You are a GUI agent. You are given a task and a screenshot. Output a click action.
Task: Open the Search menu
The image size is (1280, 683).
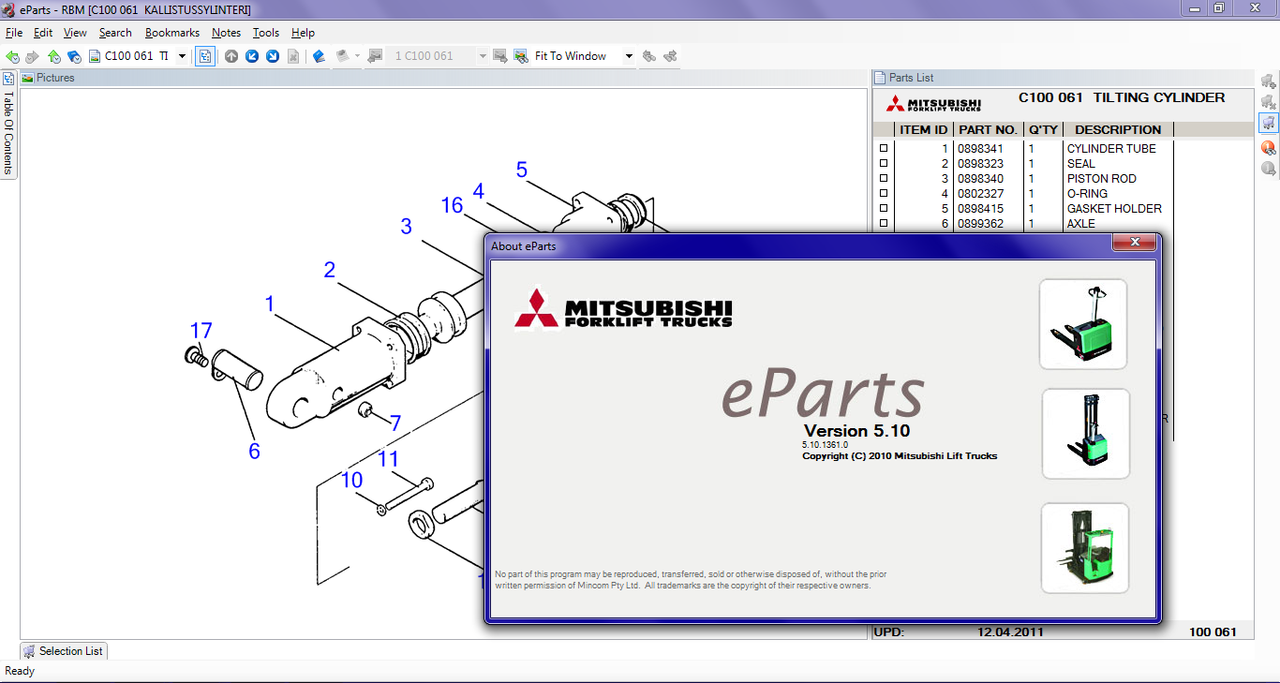point(115,33)
